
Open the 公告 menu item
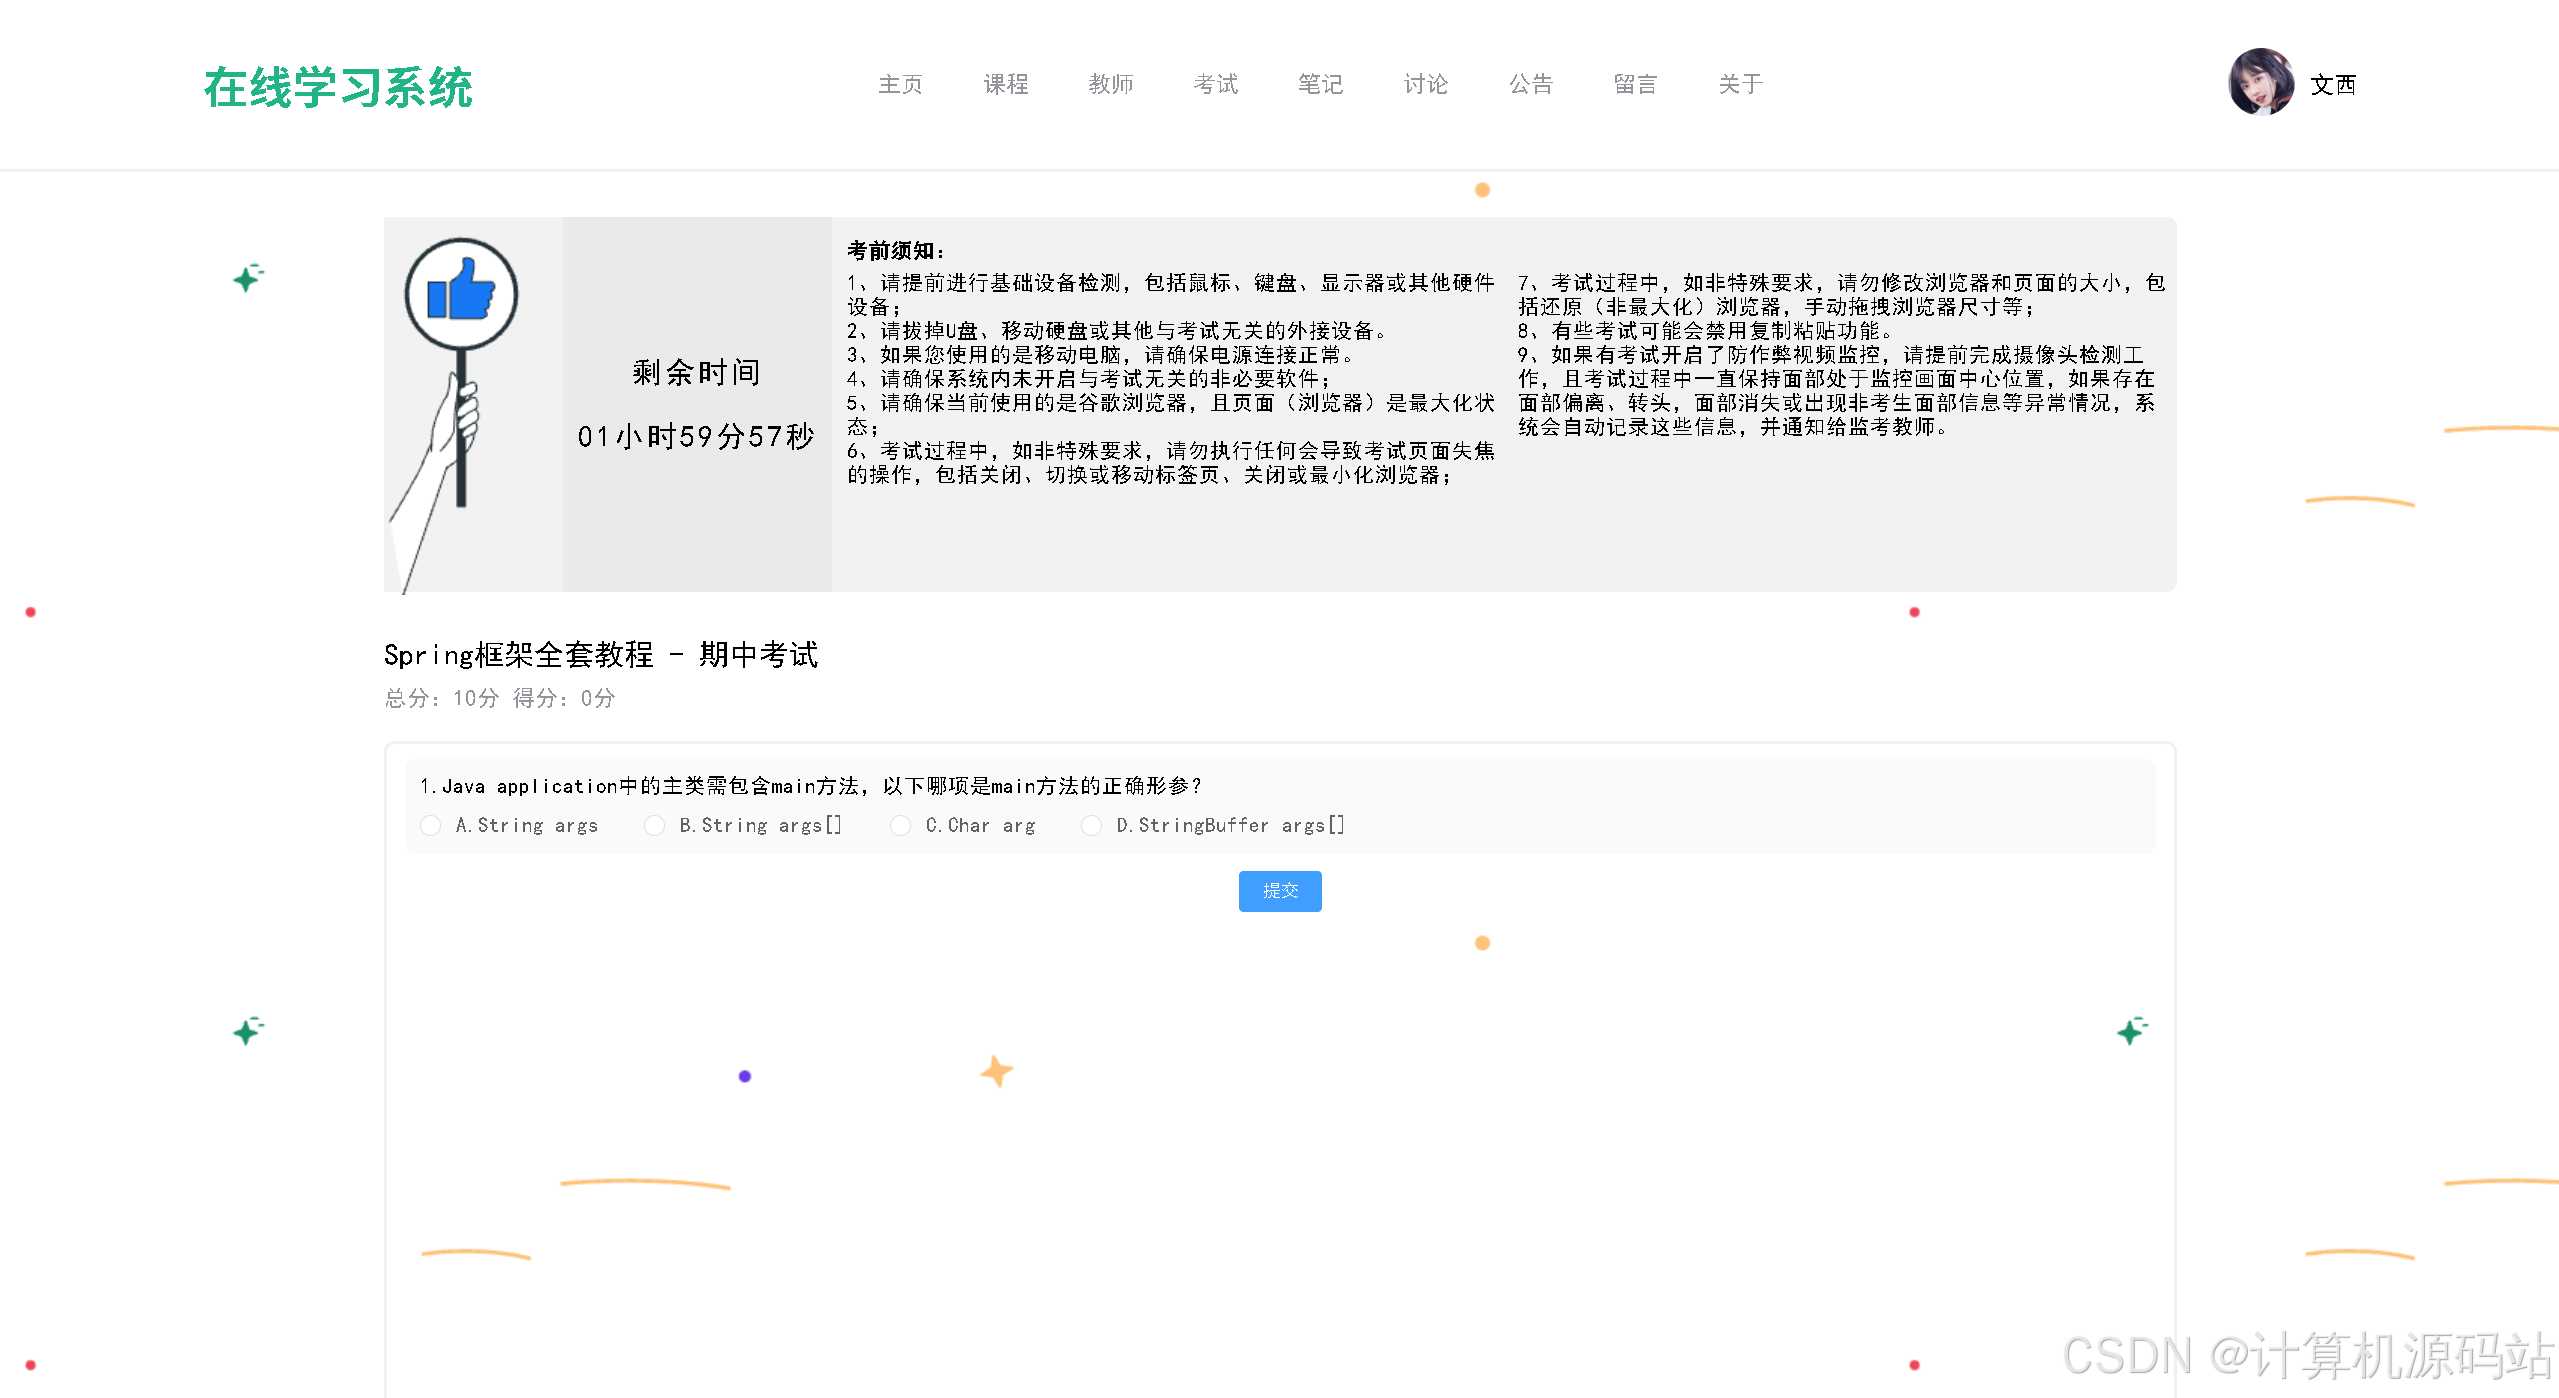(1529, 84)
